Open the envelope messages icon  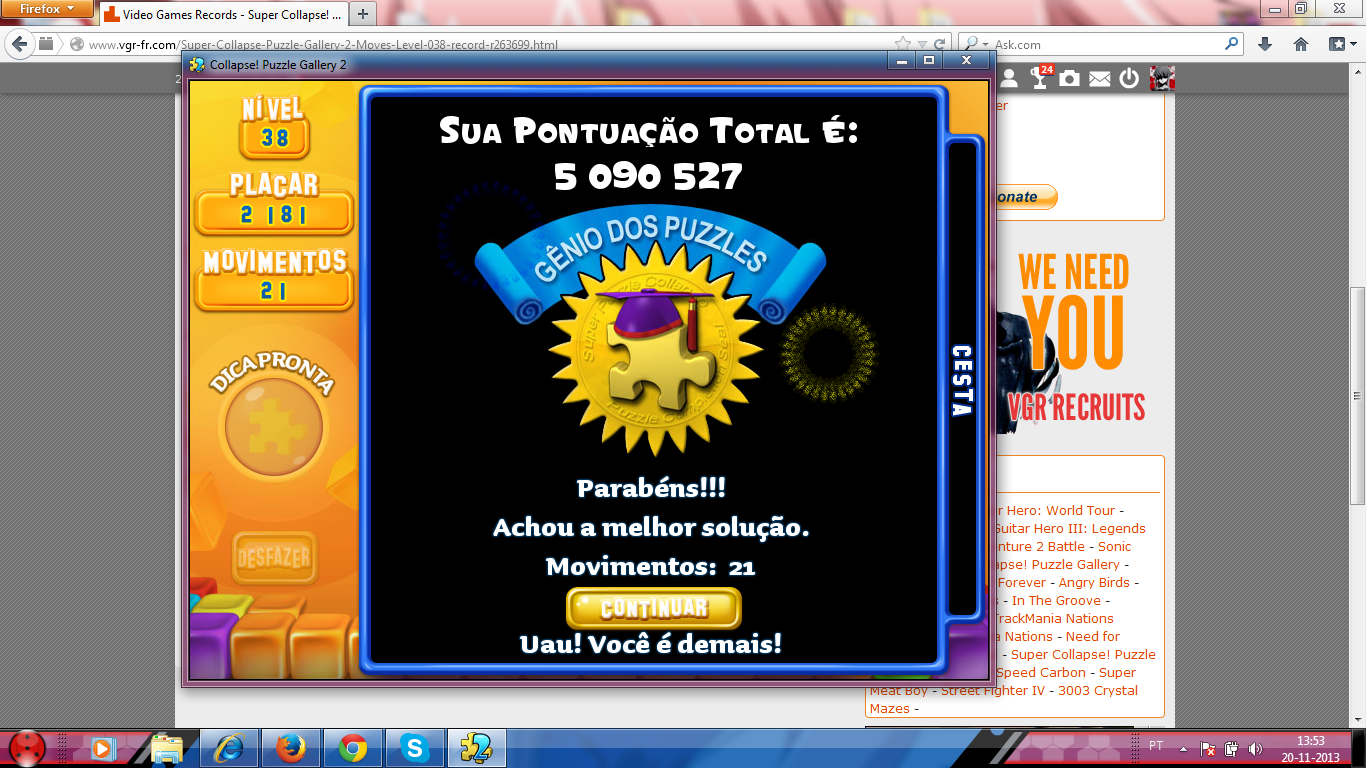click(1100, 79)
